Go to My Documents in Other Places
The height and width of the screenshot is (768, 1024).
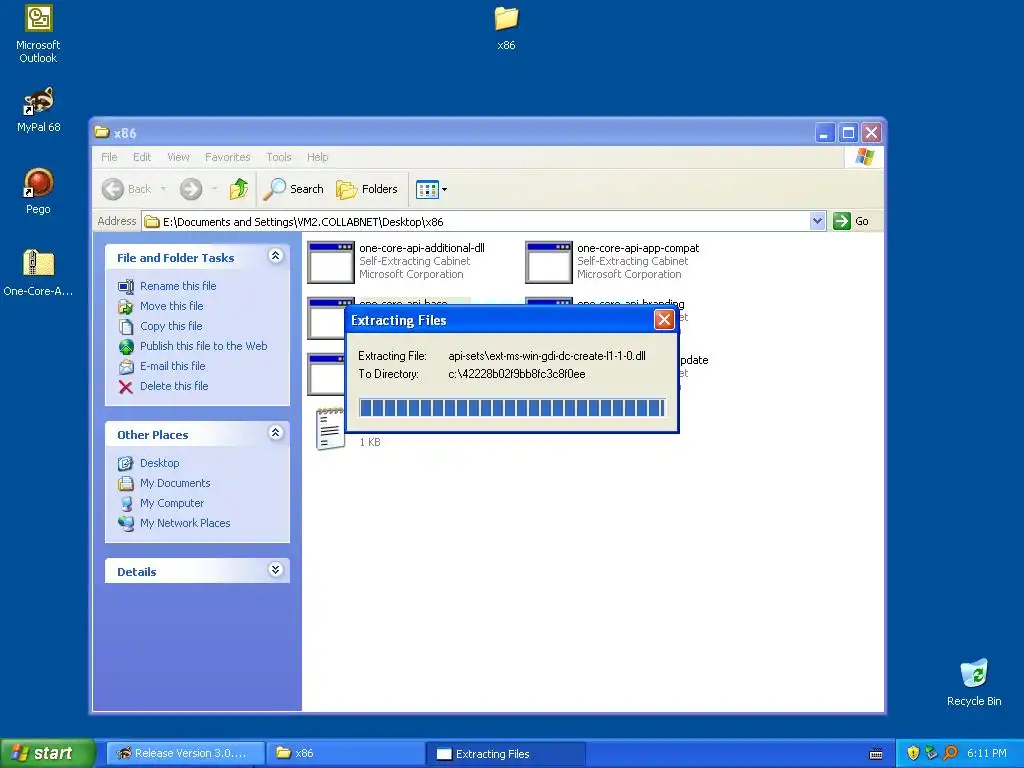click(x=175, y=483)
